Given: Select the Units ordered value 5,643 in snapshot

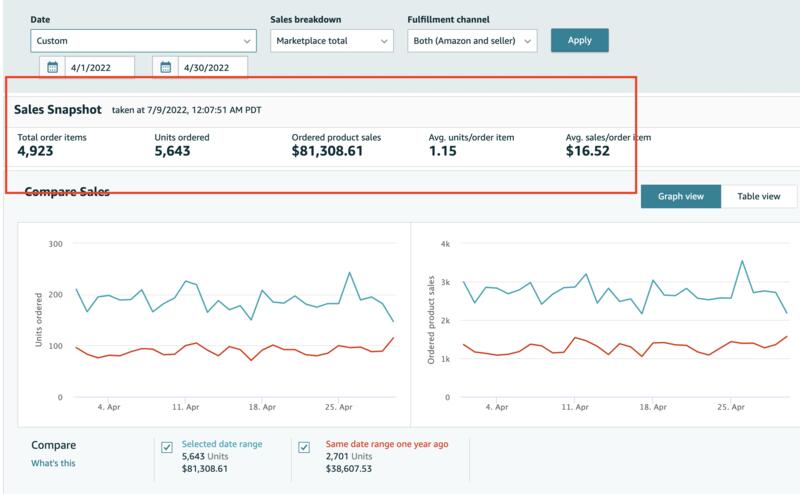Looking at the screenshot, I should pos(172,151).
